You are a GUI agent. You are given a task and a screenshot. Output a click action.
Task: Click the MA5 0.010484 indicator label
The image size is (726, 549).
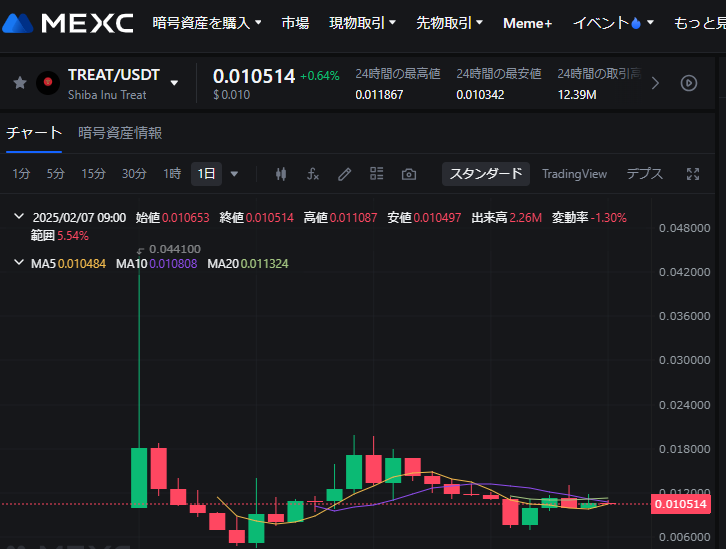pos(69,264)
